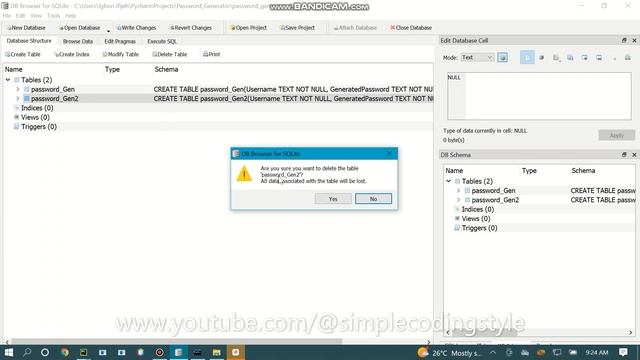Click the Print icon in cell editor toolbar
The height and width of the screenshot is (360, 640).
(x=628, y=58)
